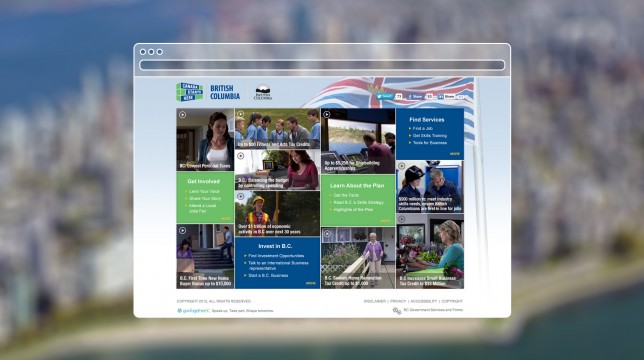The width and height of the screenshot is (644, 360).
Task: Open the Share Your Story link
Action: (x=205, y=199)
